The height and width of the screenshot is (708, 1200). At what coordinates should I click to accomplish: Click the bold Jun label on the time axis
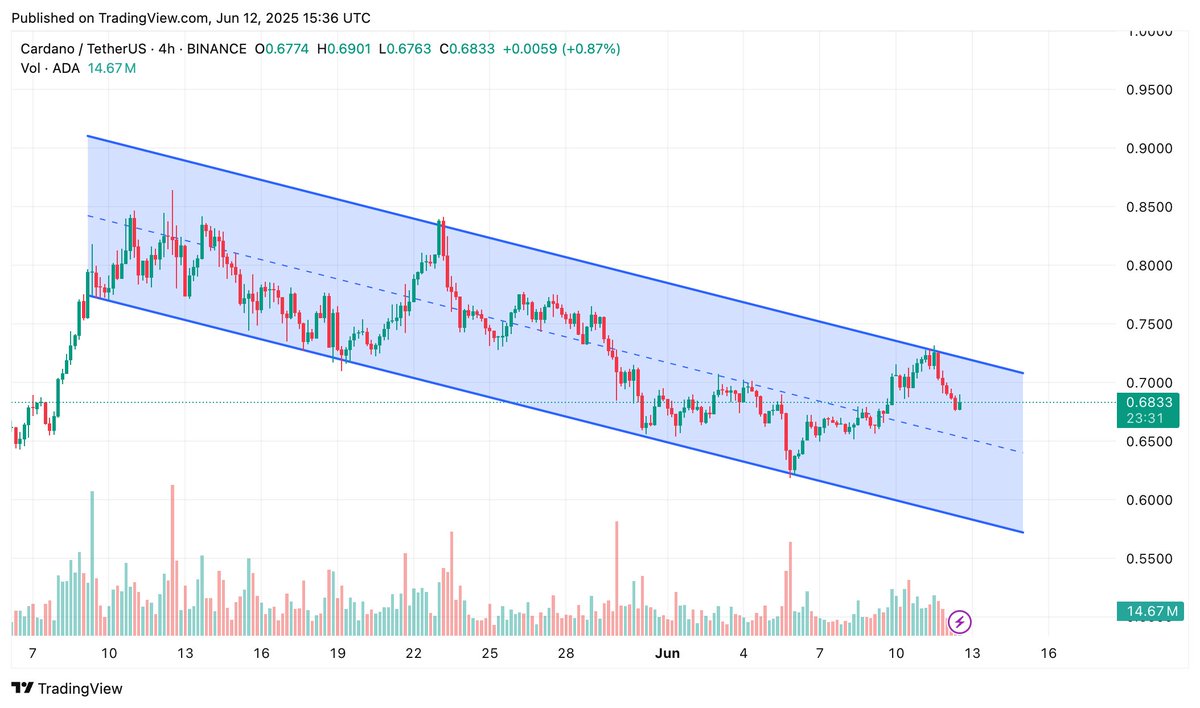[x=667, y=653]
